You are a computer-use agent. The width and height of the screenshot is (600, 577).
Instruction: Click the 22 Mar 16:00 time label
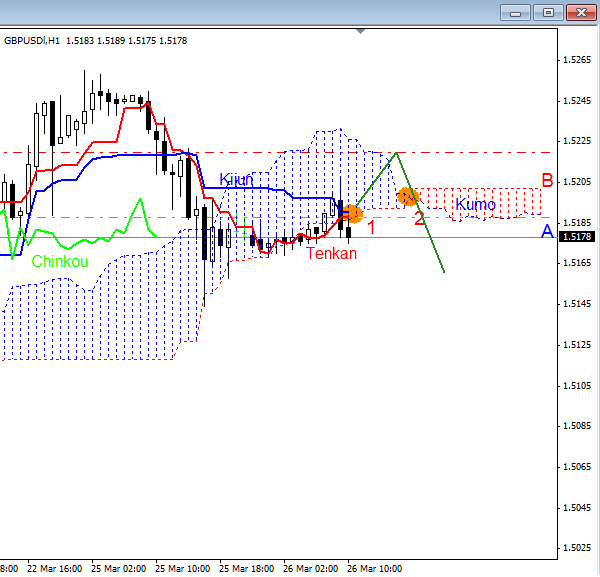coord(54,569)
